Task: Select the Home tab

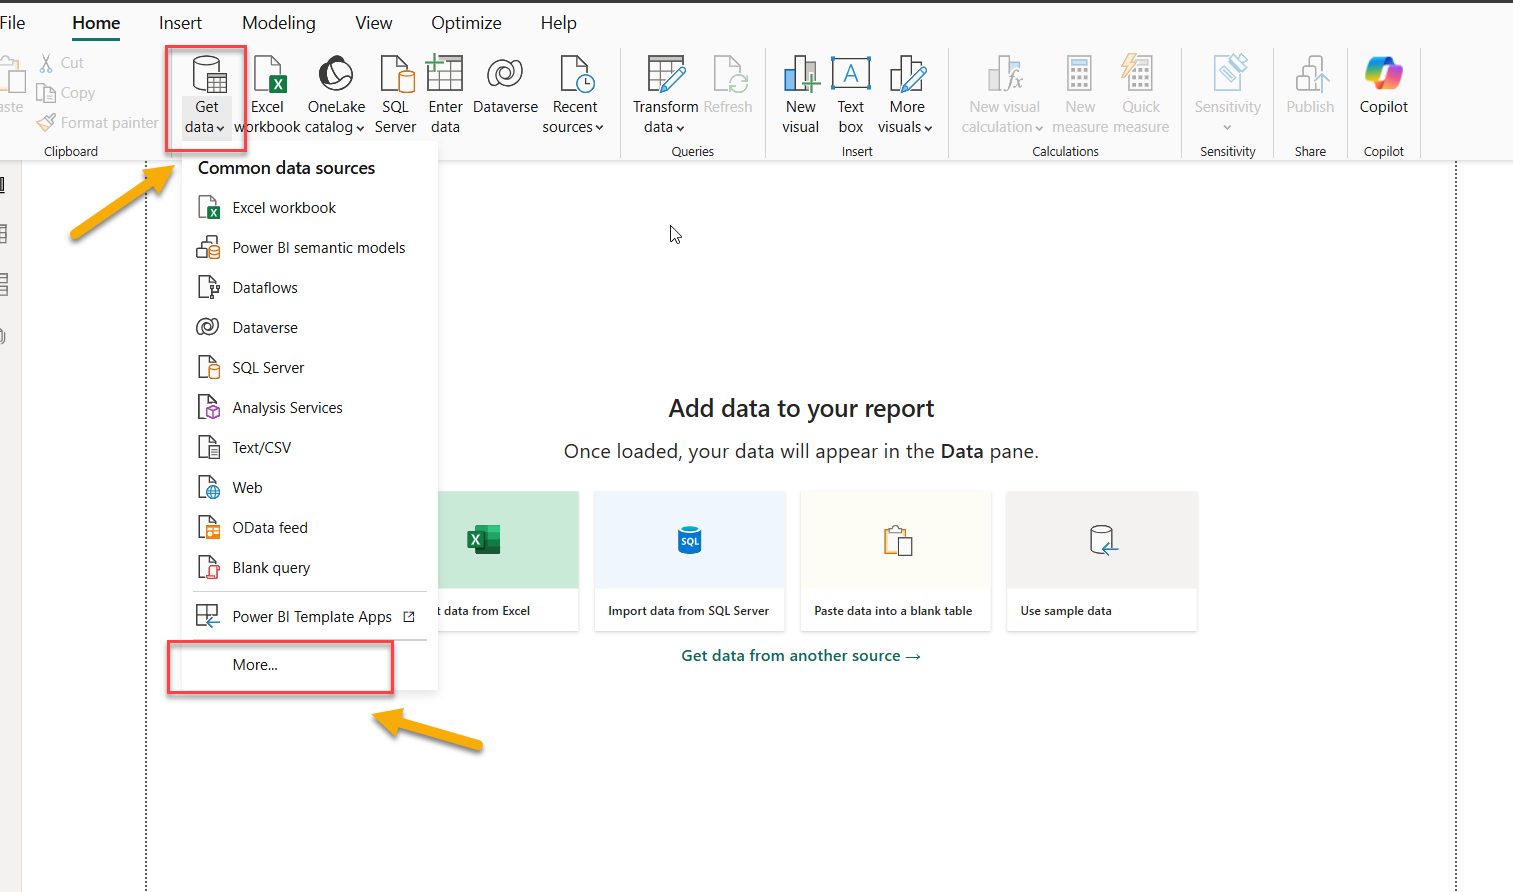Action: [x=96, y=22]
